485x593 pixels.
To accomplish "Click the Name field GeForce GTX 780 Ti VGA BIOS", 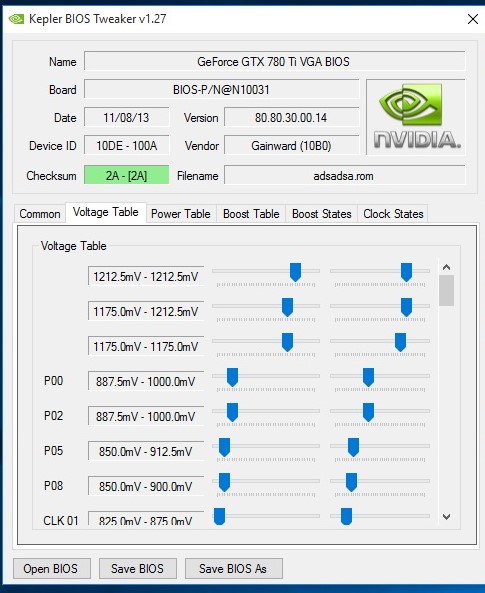I will tap(274, 61).
